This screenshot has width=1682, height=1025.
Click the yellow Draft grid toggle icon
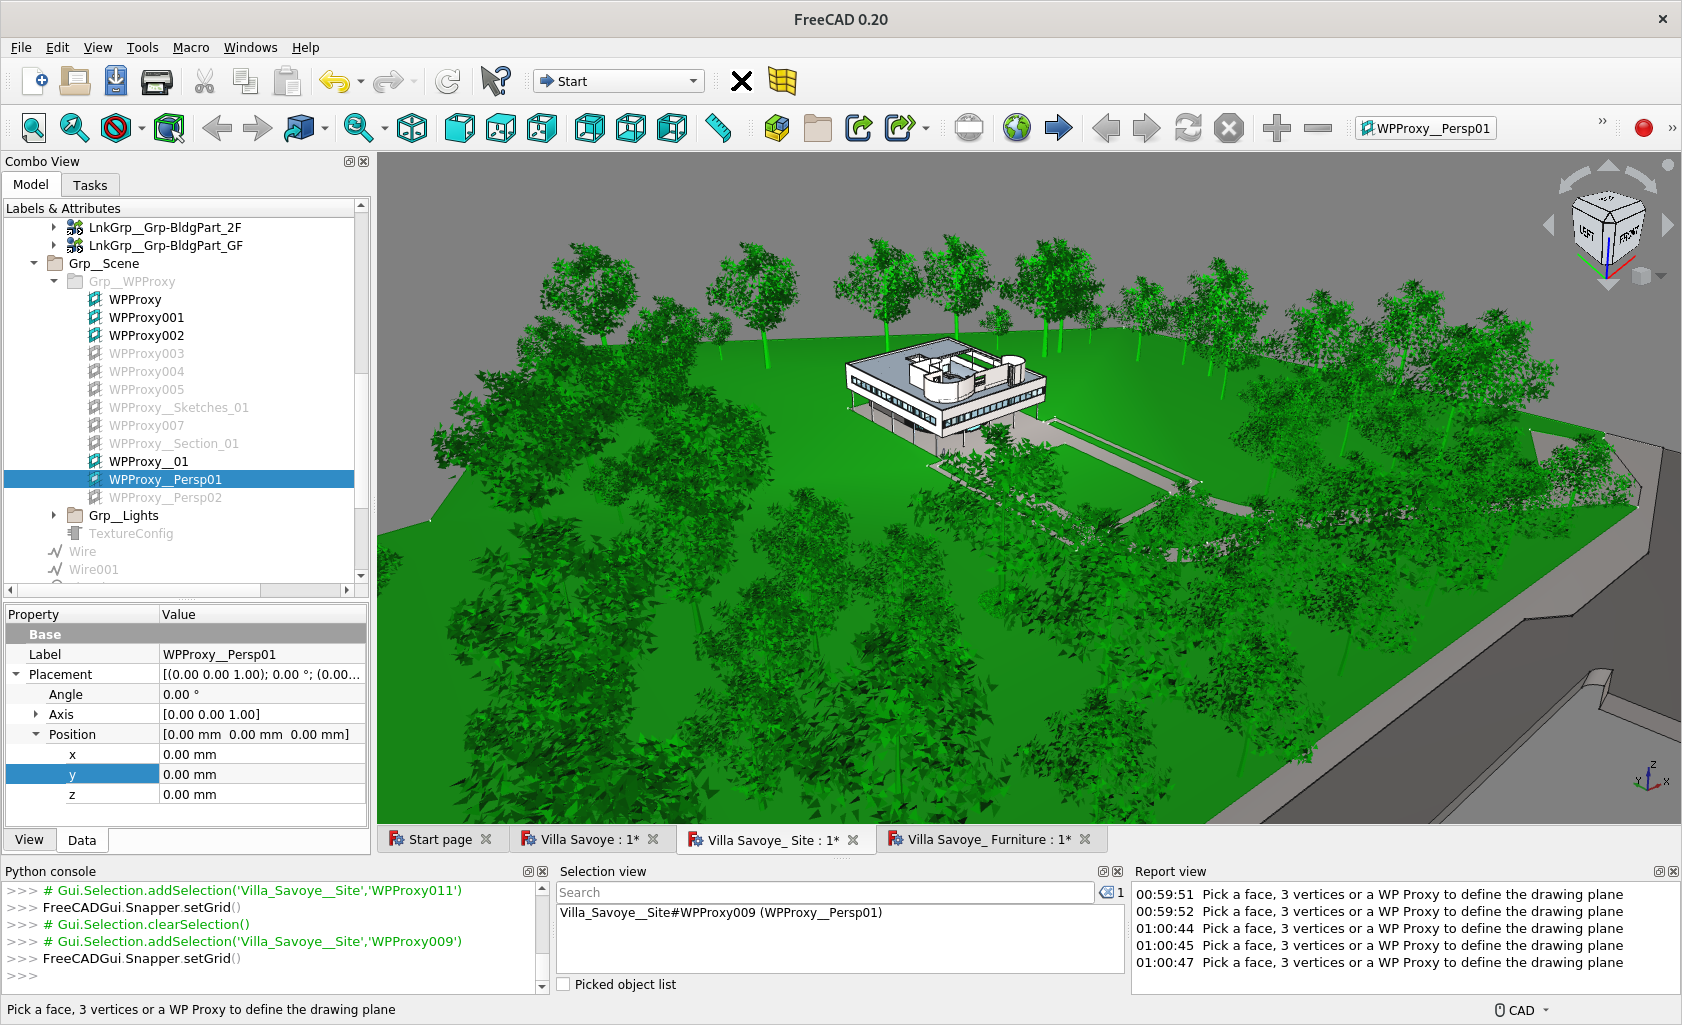782,81
